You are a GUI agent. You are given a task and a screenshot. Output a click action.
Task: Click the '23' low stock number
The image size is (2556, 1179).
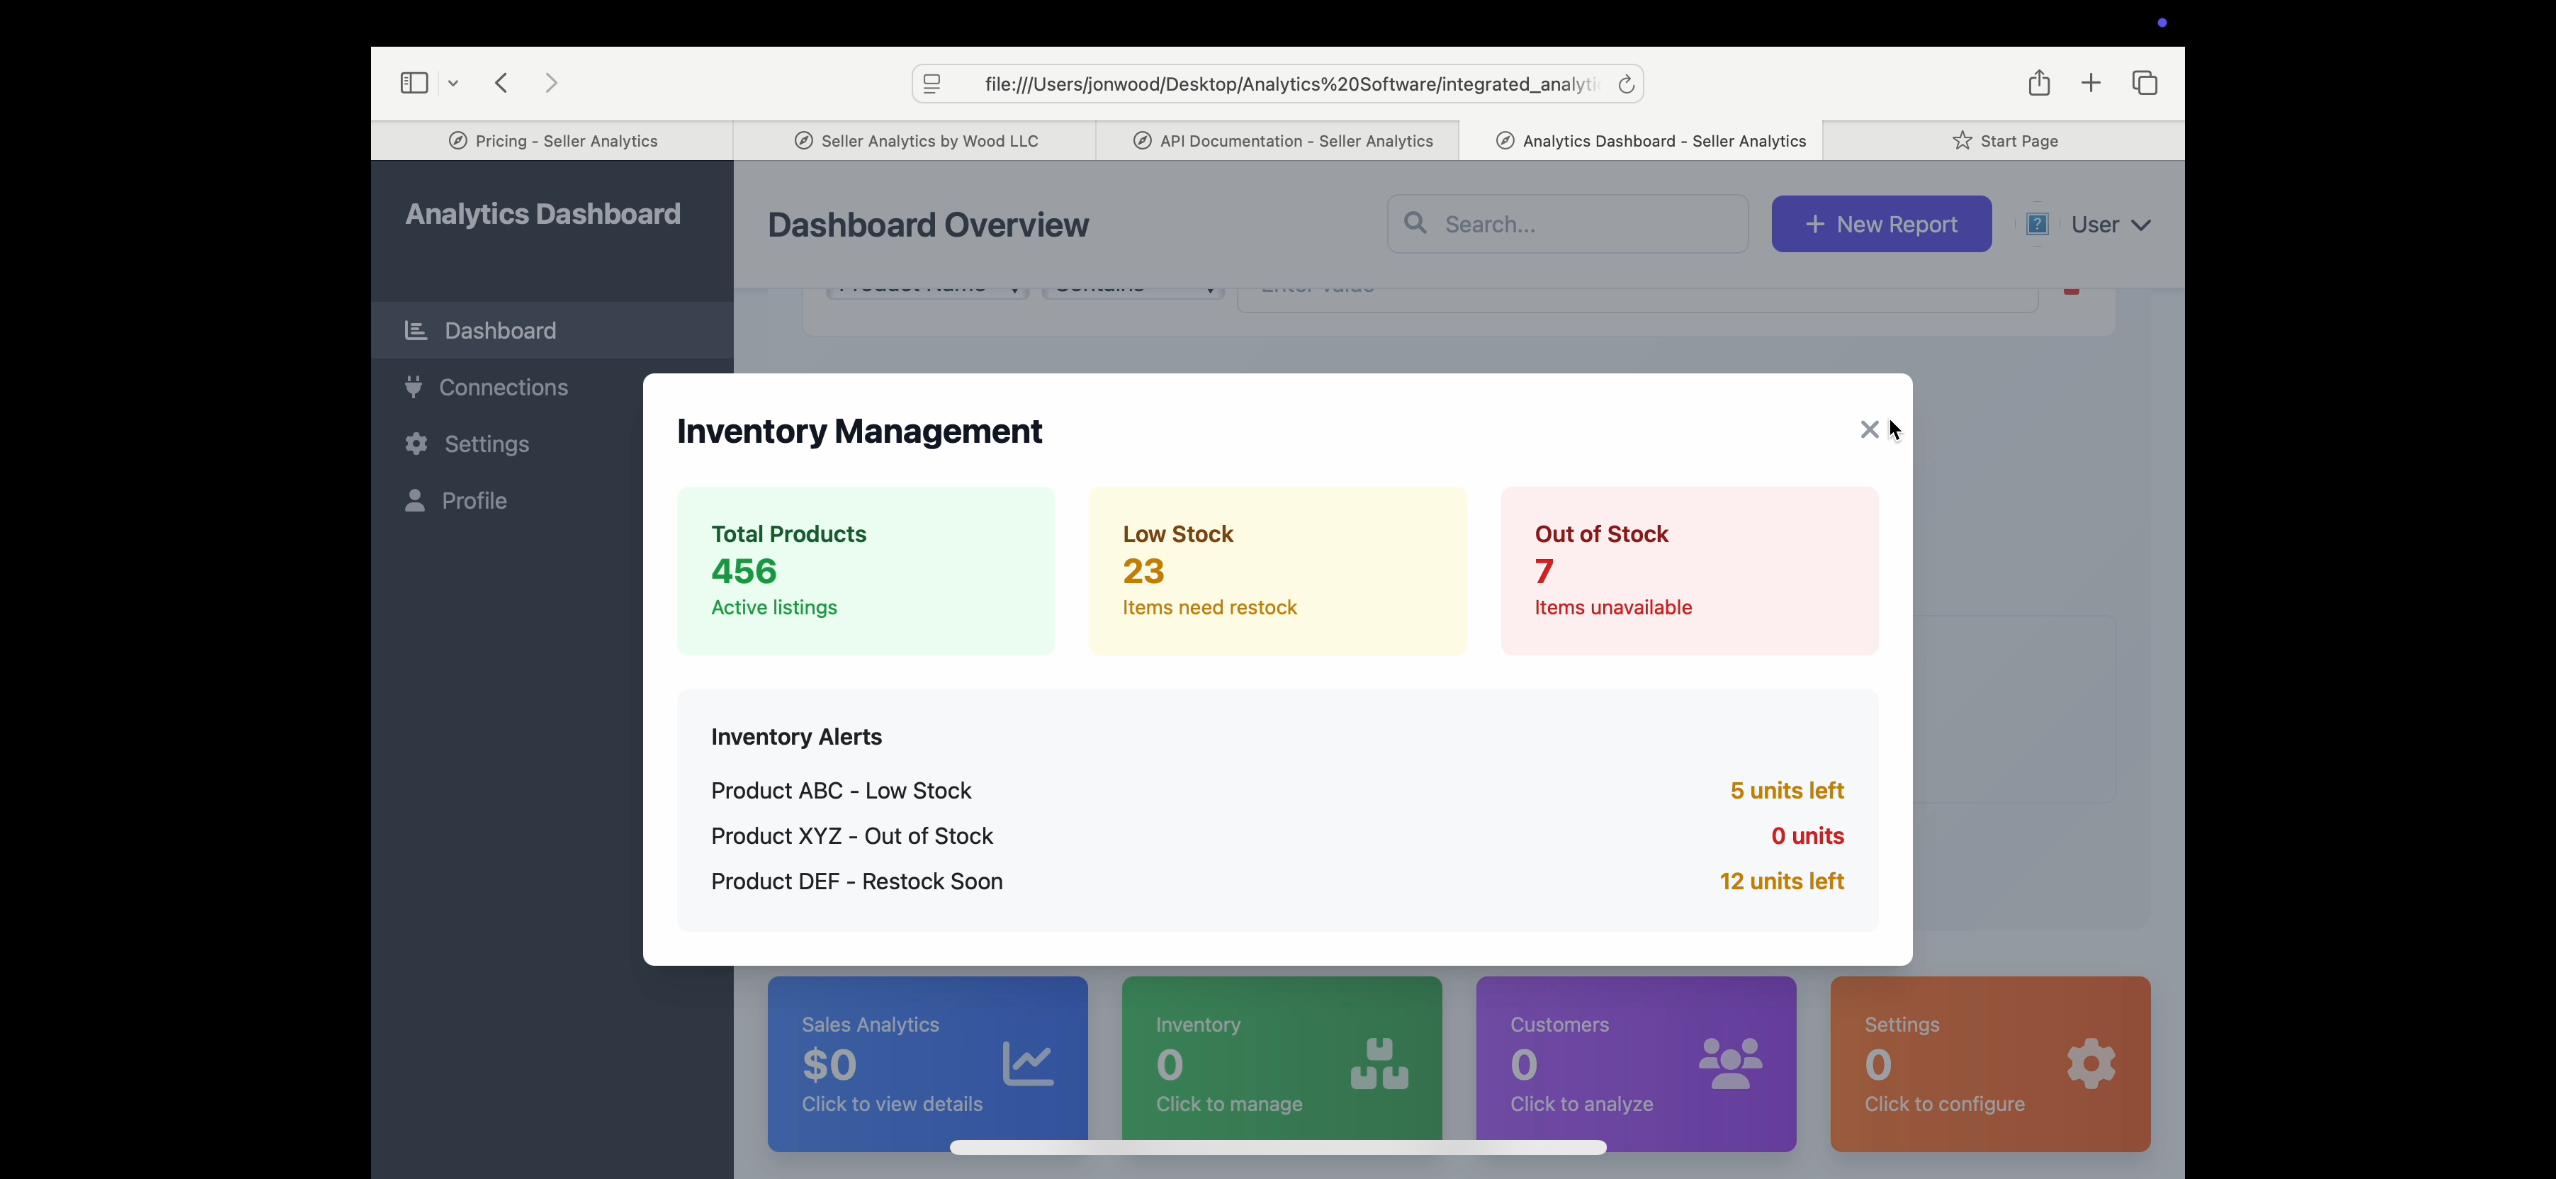[1143, 571]
